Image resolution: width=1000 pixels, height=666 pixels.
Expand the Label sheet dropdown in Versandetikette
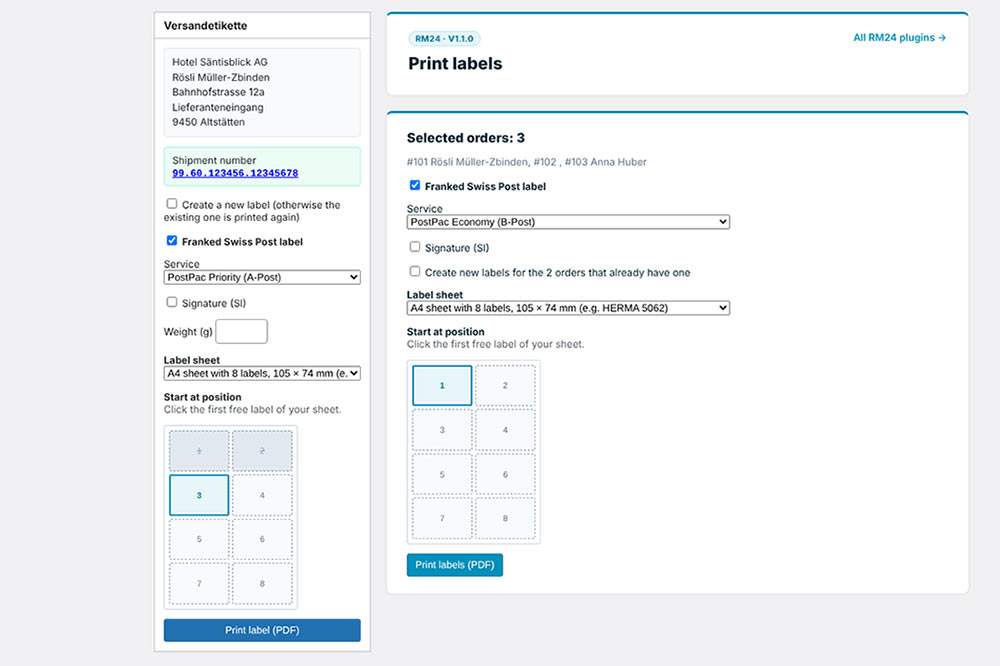coord(262,373)
